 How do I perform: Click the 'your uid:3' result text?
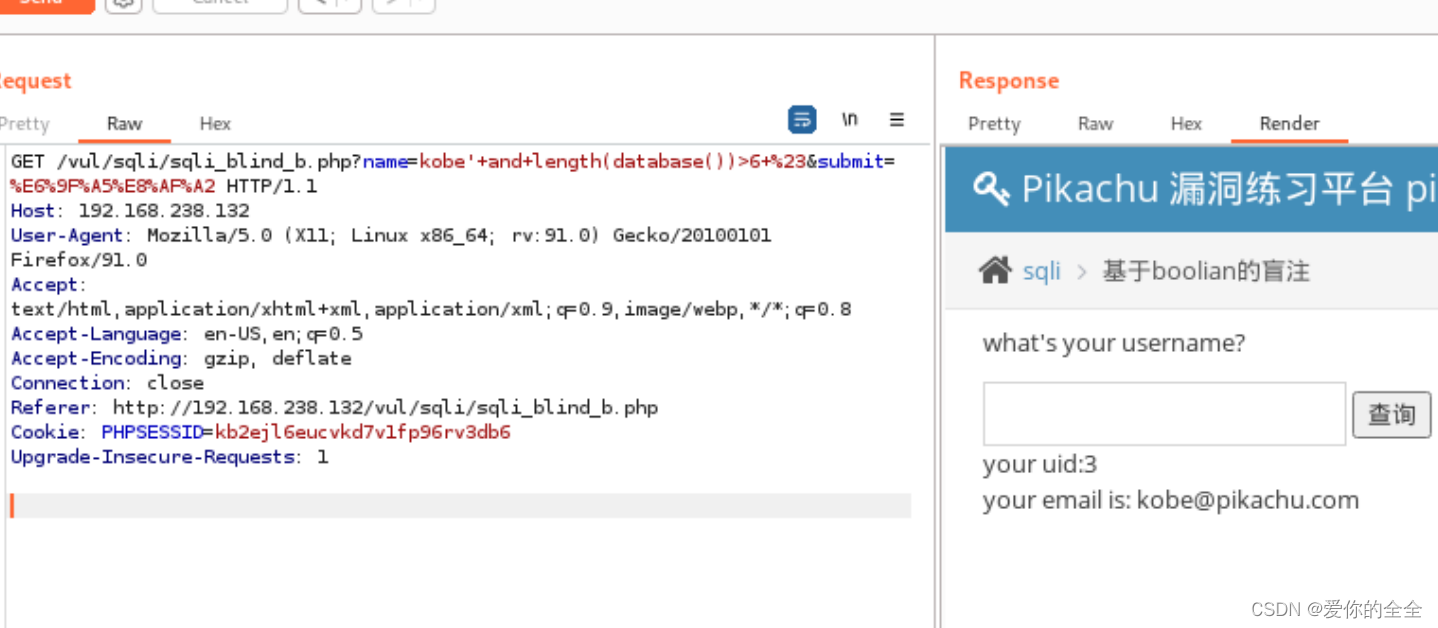coord(1040,464)
